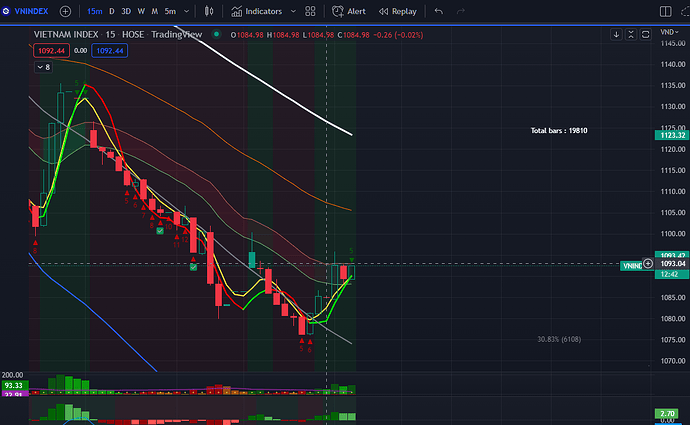
Task: Switch to the 5m timeframe
Action: click(170, 11)
